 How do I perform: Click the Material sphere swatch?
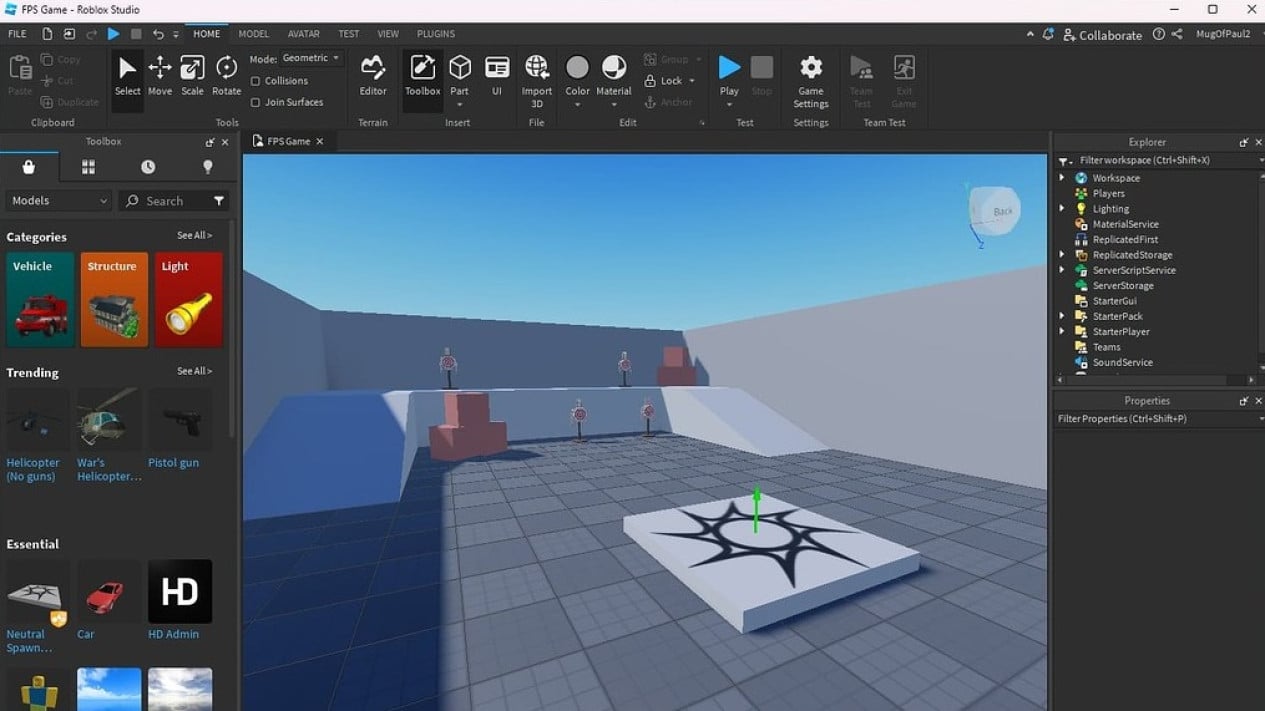614,67
